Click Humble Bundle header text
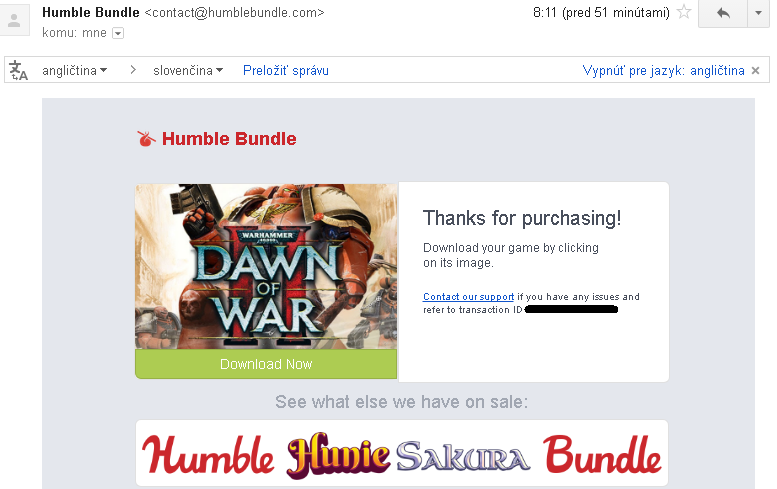777x489 pixels. pos(229,139)
